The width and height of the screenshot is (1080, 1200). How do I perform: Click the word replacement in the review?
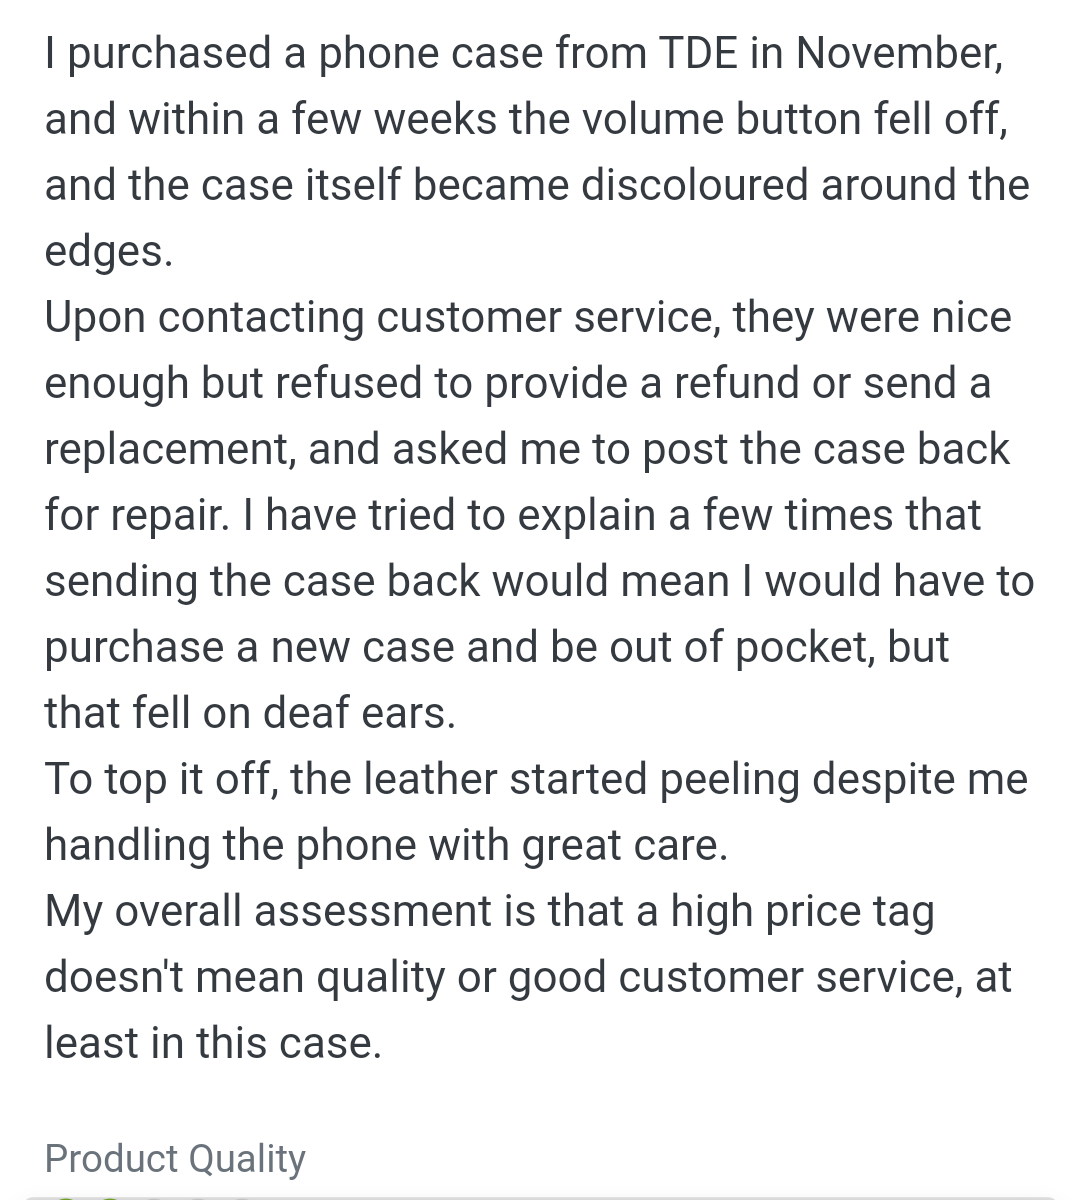pos(169,449)
